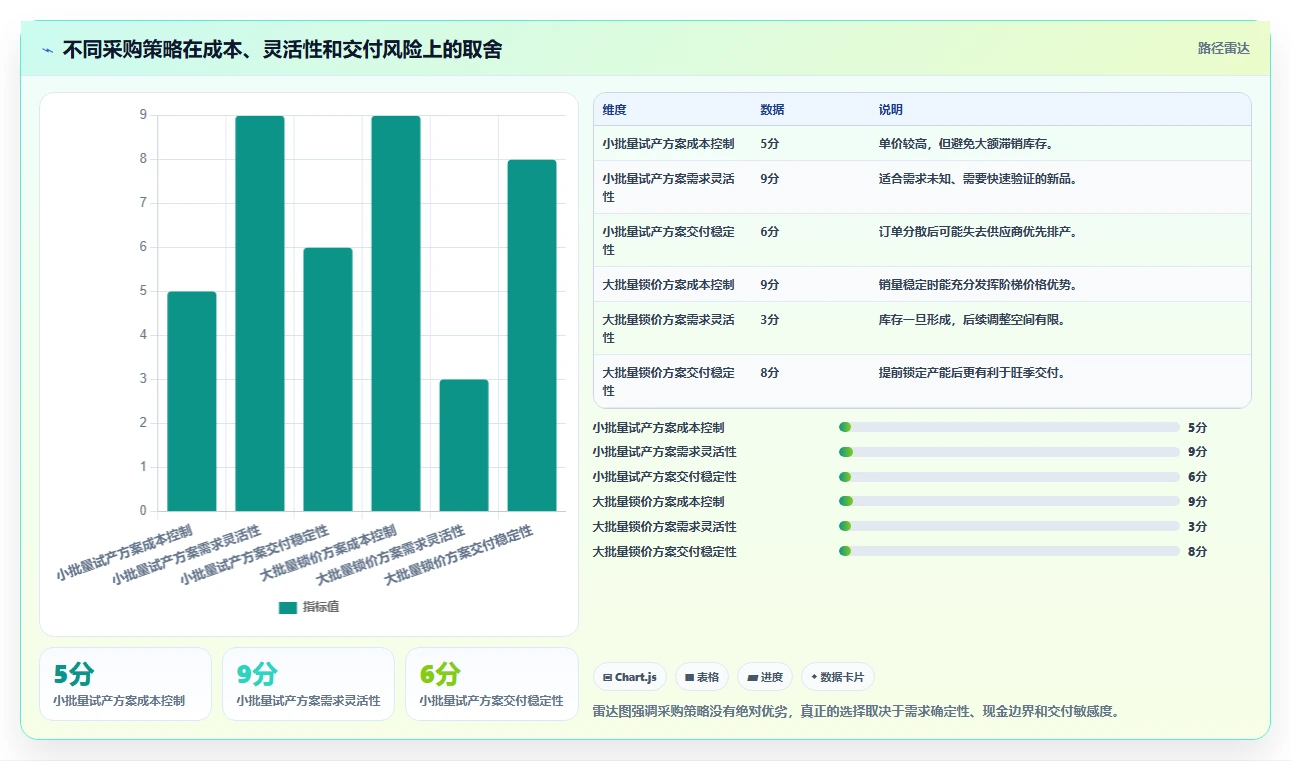Click the progress label 大批量锁价方案需求灵活性
This screenshot has width=1291, height=761.
click(664, 526)
